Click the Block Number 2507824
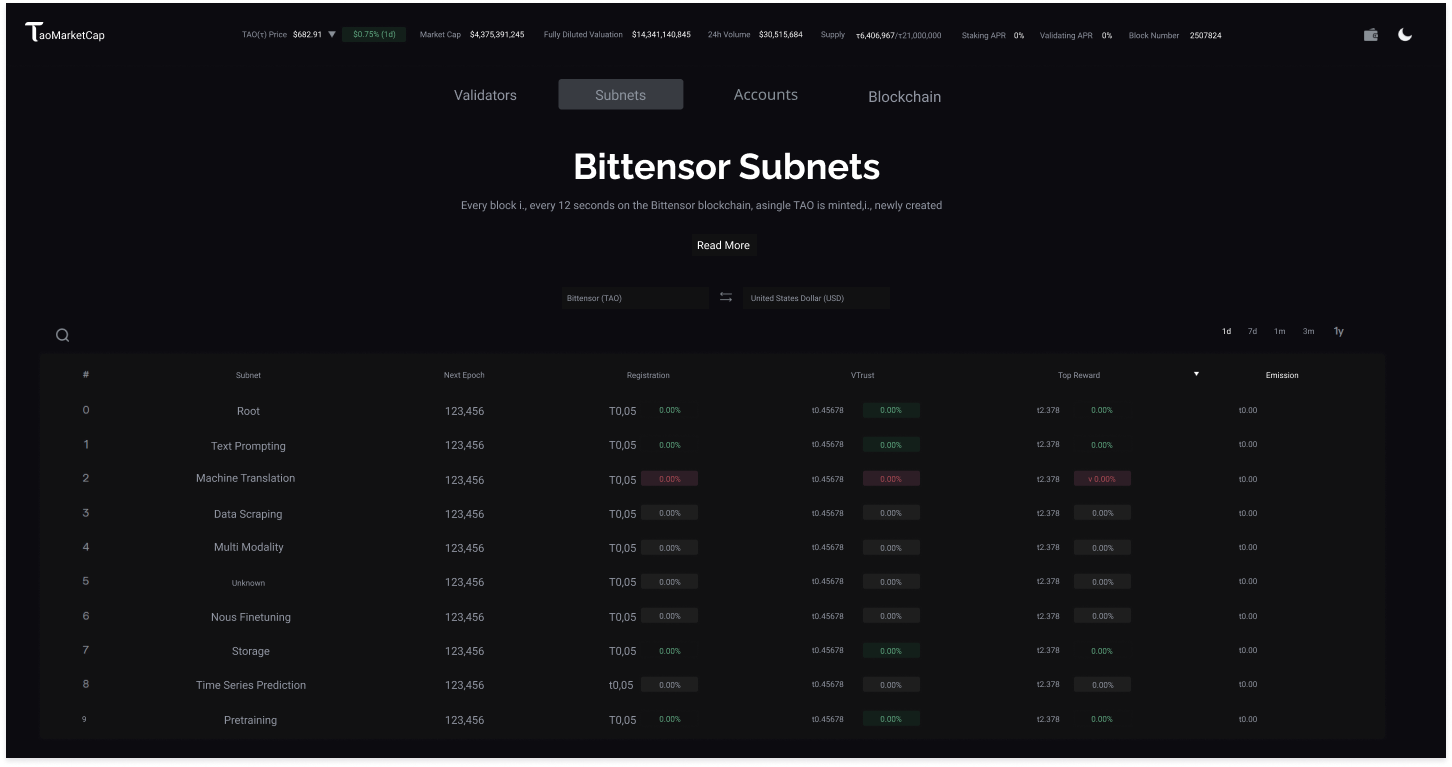Screen dimensions: 1452x767 [1205, 35]
